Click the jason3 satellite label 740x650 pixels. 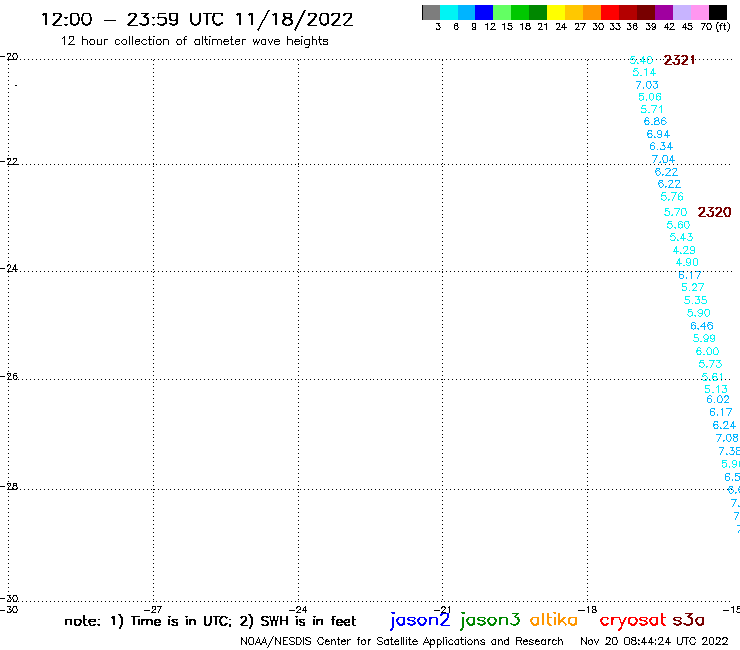click(x=490, y=621)
